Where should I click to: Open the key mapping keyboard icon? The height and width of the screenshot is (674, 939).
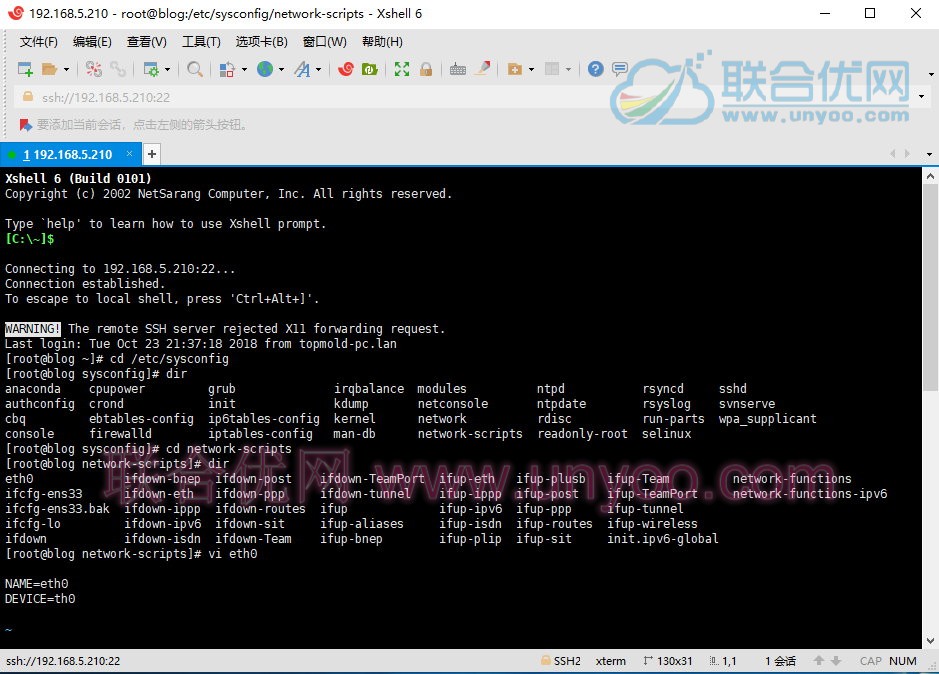[458, 69]
